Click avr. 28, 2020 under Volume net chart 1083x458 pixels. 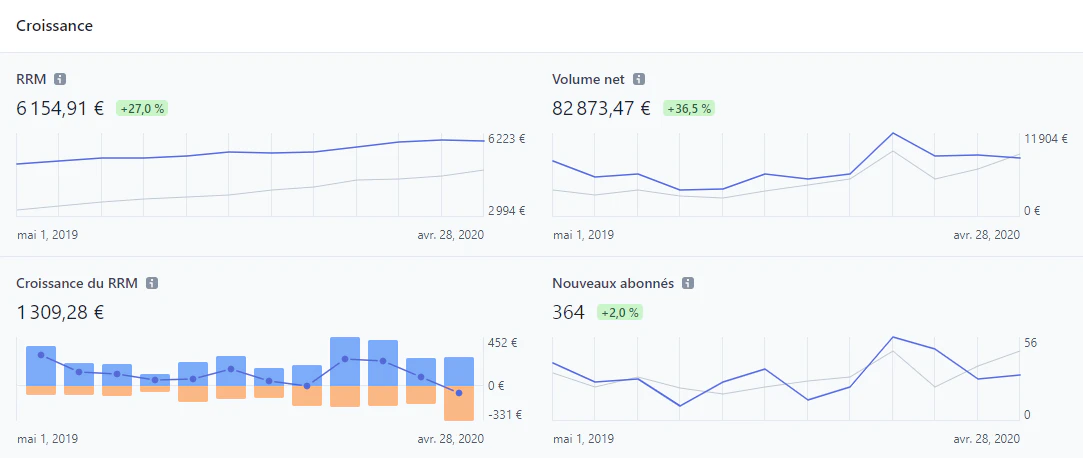[986, 235]
